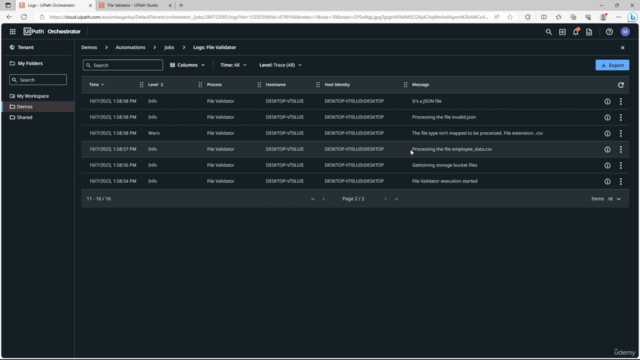The height and width of the screenshot is (360, 640).
Task: Navigate to Automations breadcrumb
Action: [130, 47]
